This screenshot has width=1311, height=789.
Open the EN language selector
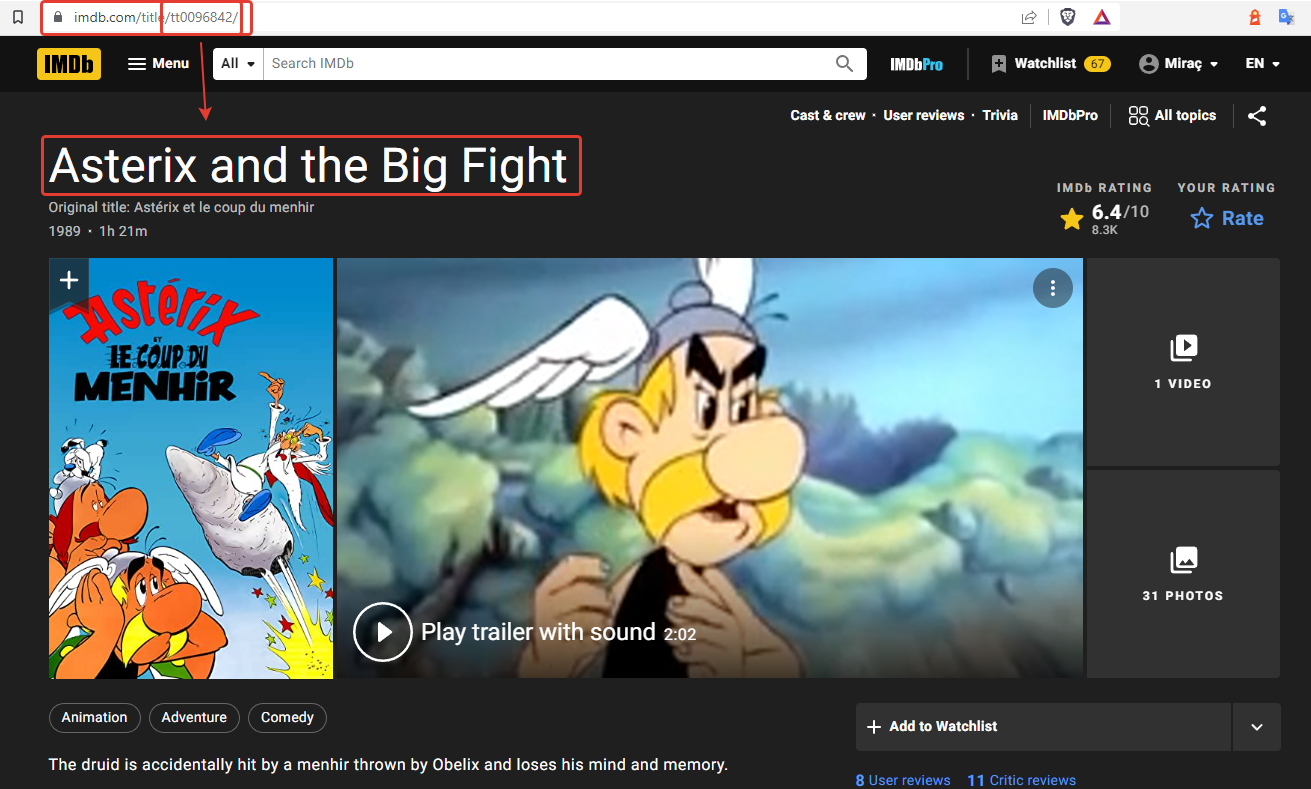click(x=1262, y=64)
